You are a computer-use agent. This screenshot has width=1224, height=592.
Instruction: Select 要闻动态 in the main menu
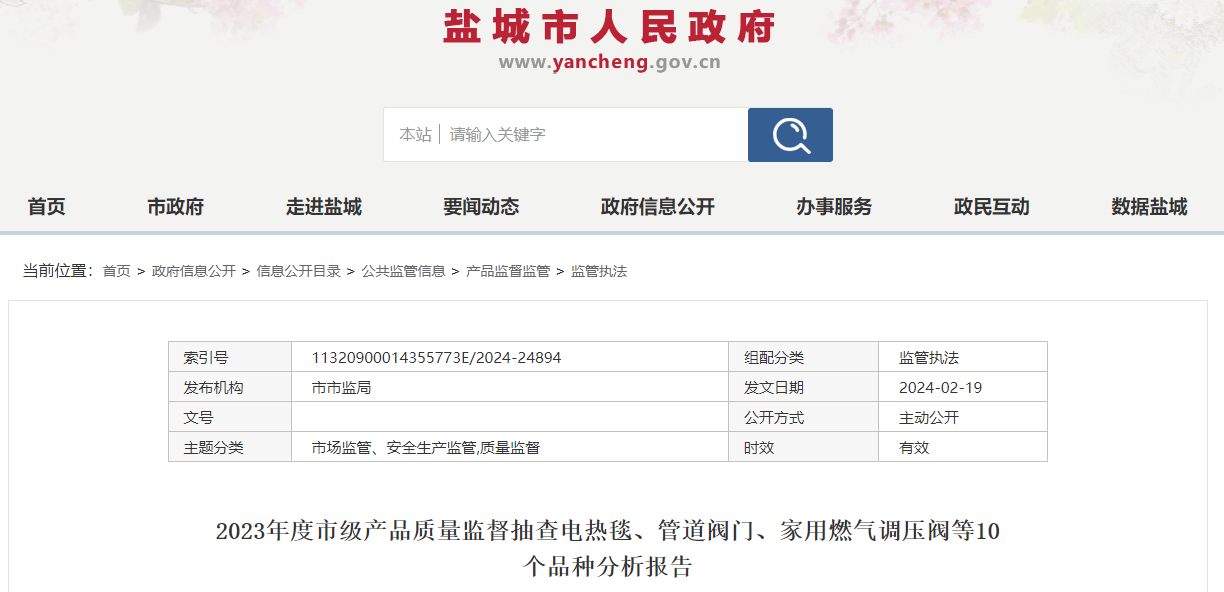click(481, 207)
